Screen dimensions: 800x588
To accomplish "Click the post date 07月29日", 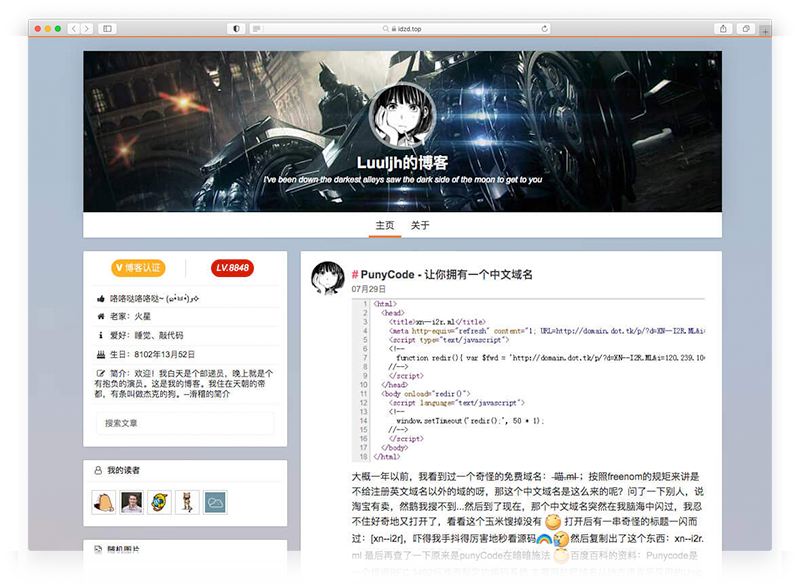I will tap(368, 289).
